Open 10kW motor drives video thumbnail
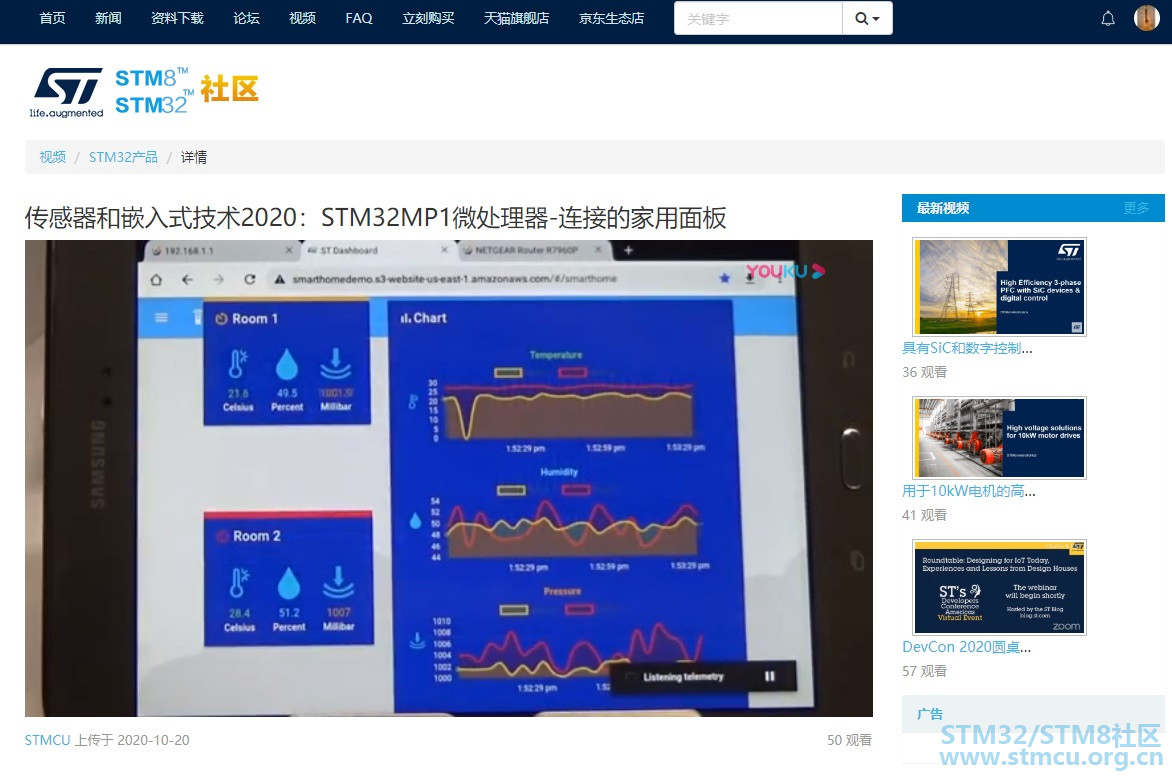The width and height of the screenshot is (1172, 780). [999, 438]
